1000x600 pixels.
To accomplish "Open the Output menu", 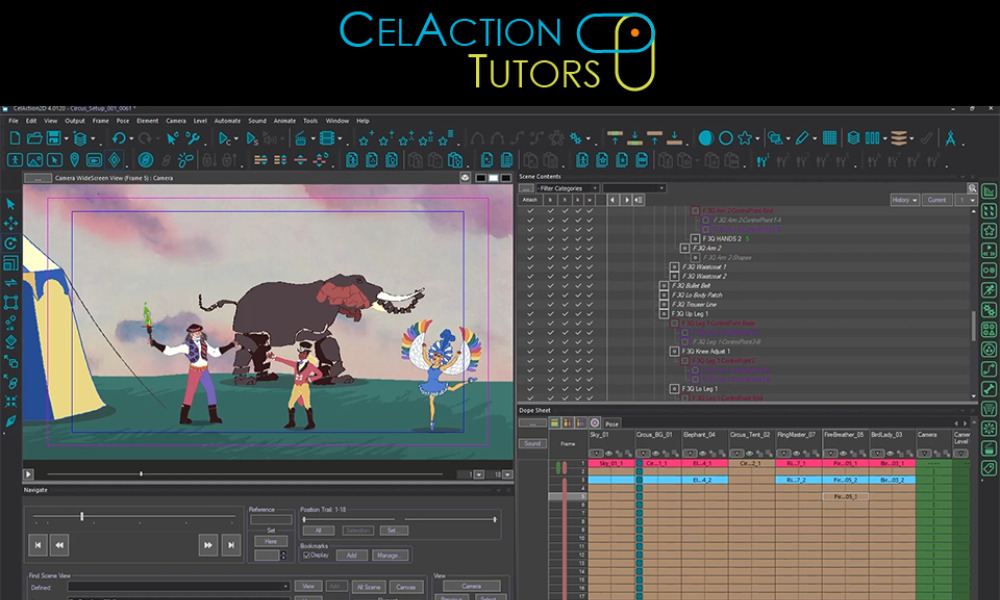I will [x=75, y=121].
